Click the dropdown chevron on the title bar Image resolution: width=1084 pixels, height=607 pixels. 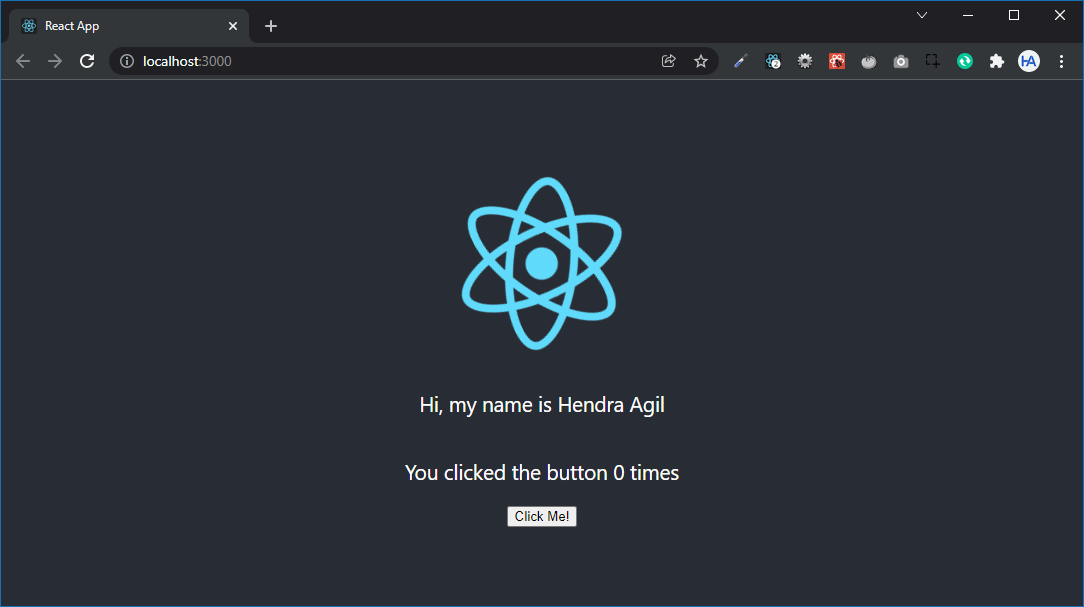[921, 15]
